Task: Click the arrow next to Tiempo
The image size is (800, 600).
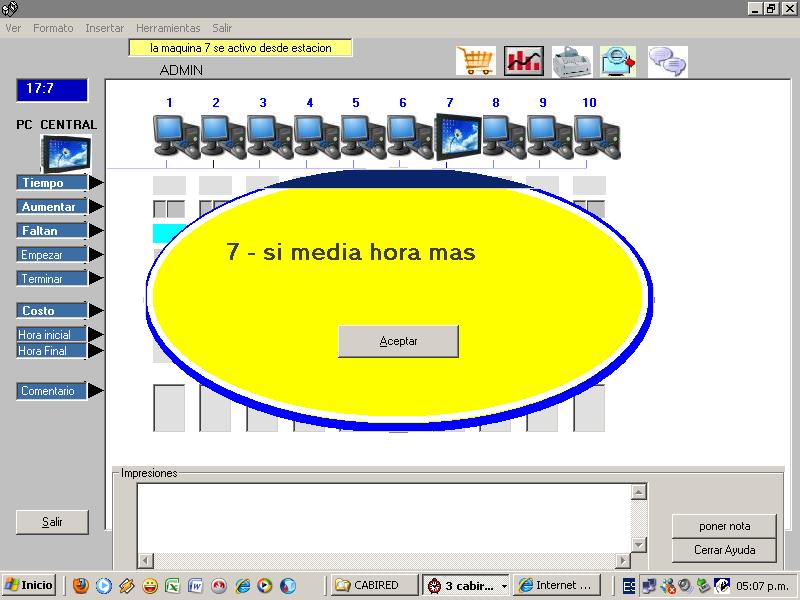Action: pyautogui.click(x=96, y=183)
